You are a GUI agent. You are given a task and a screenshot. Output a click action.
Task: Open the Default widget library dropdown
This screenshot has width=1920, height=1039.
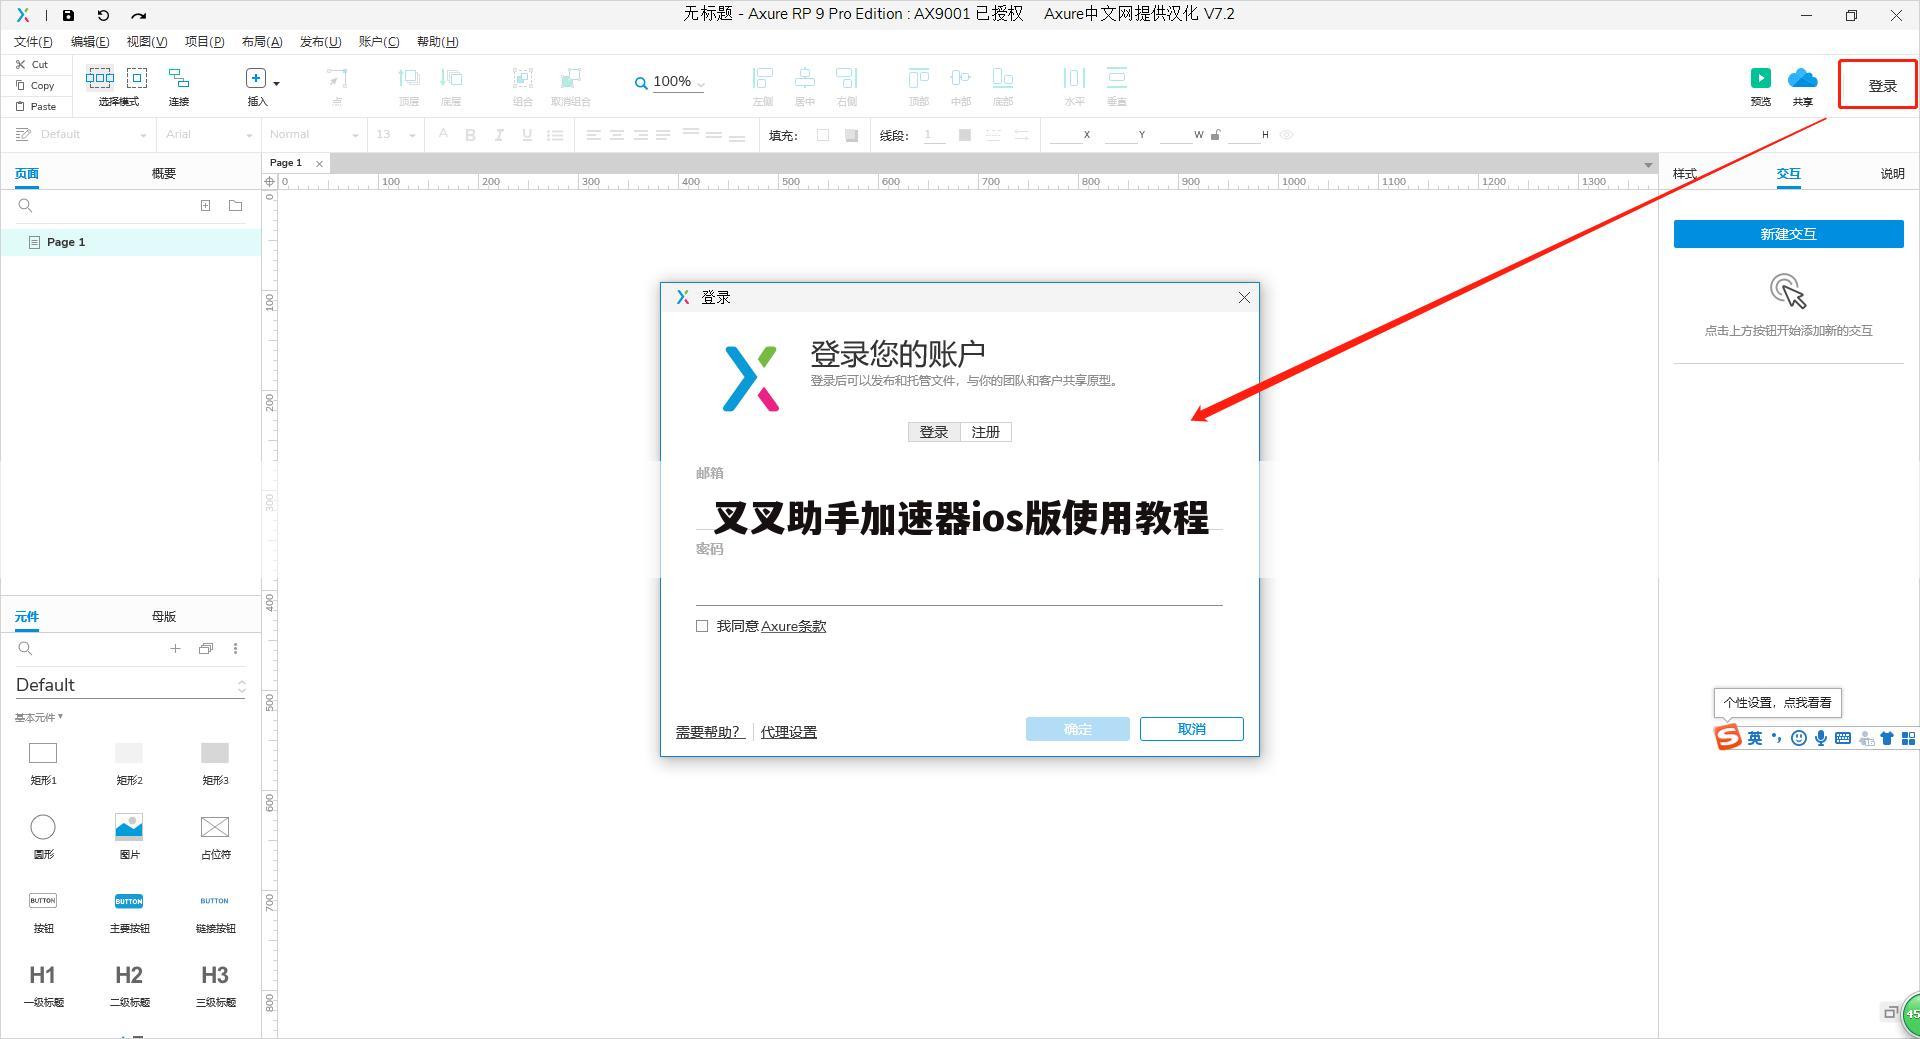coord(241,685)
